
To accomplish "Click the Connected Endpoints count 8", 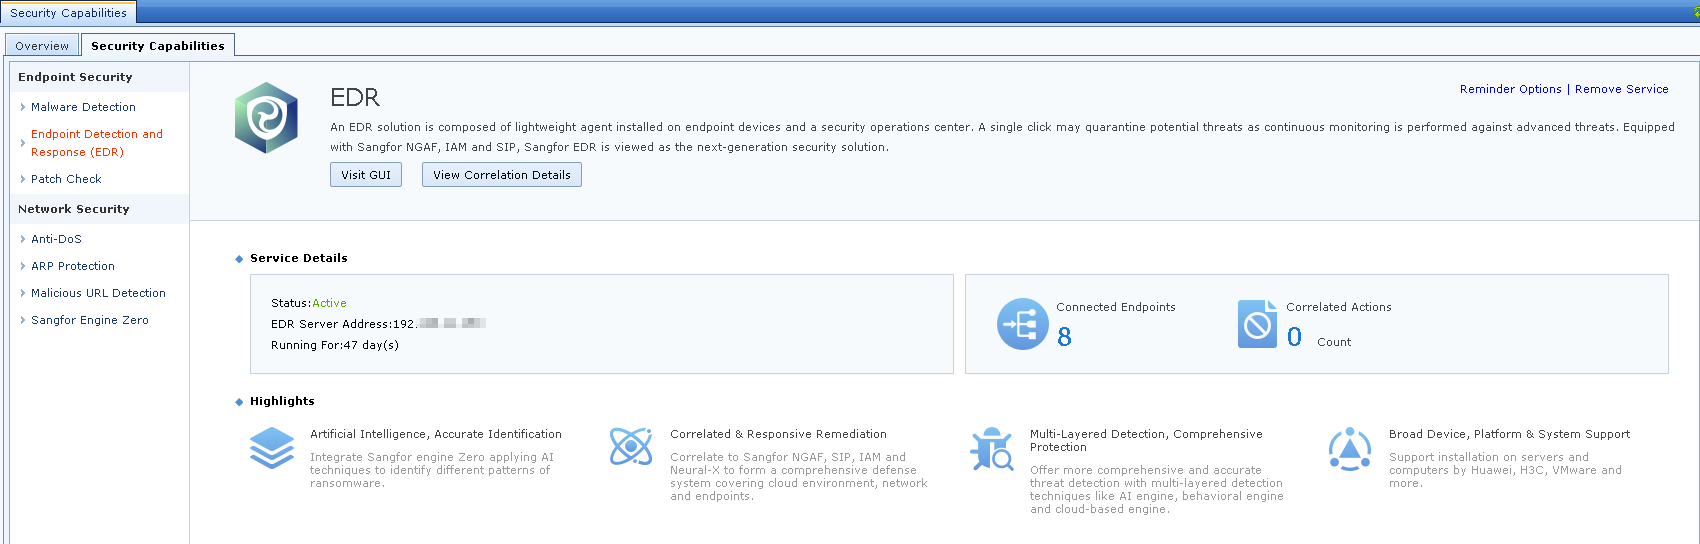I will click(x=1064, y=337).
